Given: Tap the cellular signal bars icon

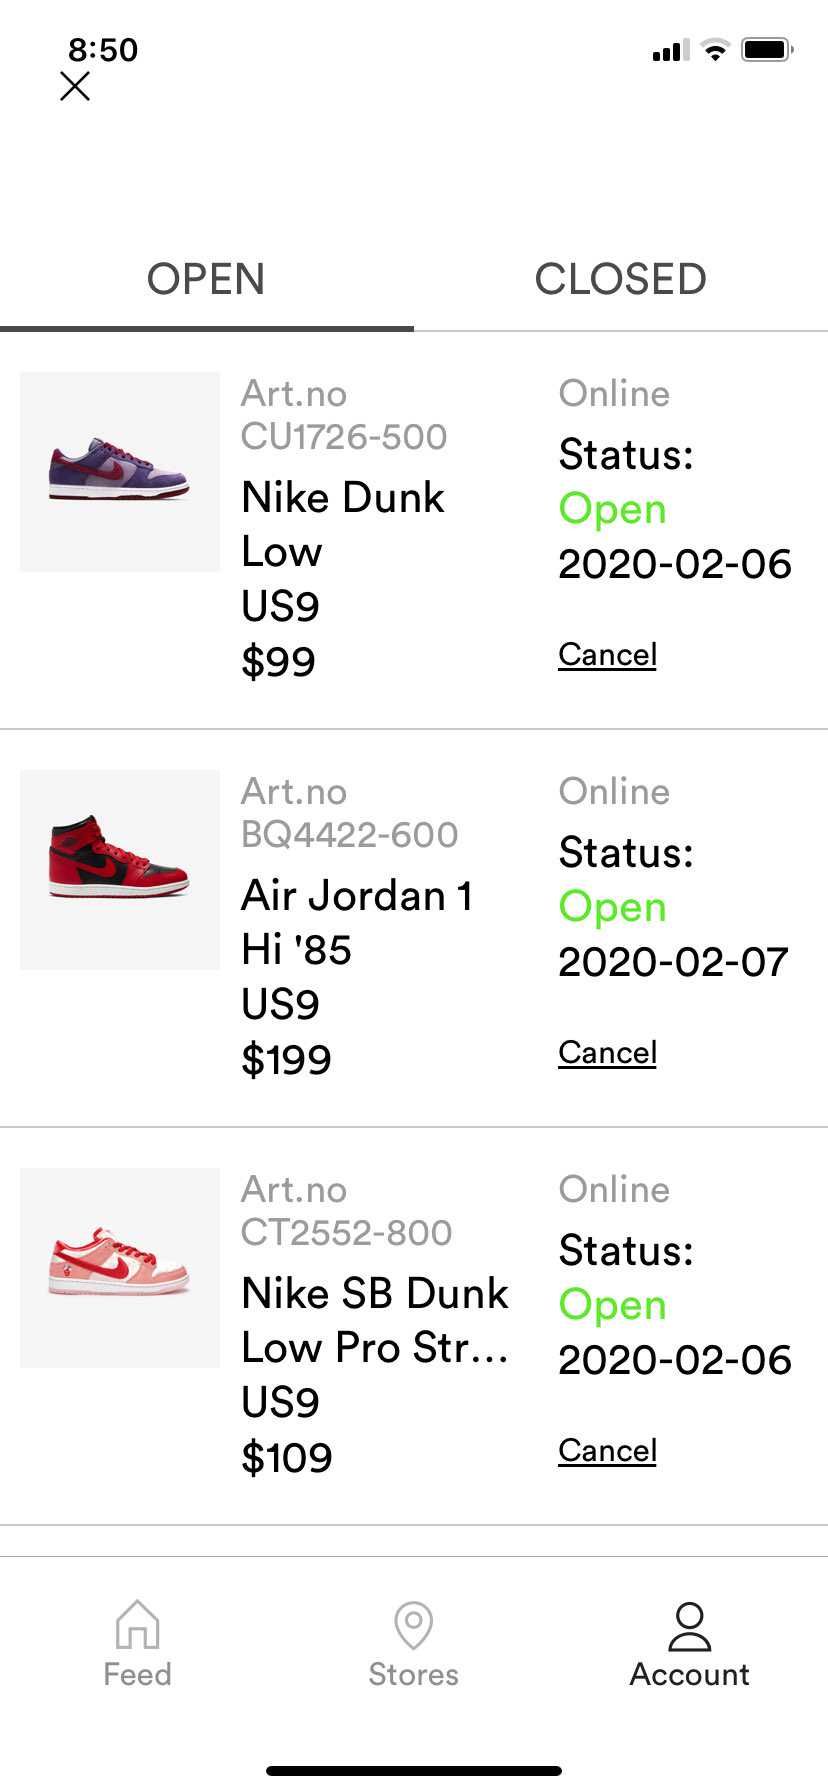Looking at the screenshot, I should [670, 50].
